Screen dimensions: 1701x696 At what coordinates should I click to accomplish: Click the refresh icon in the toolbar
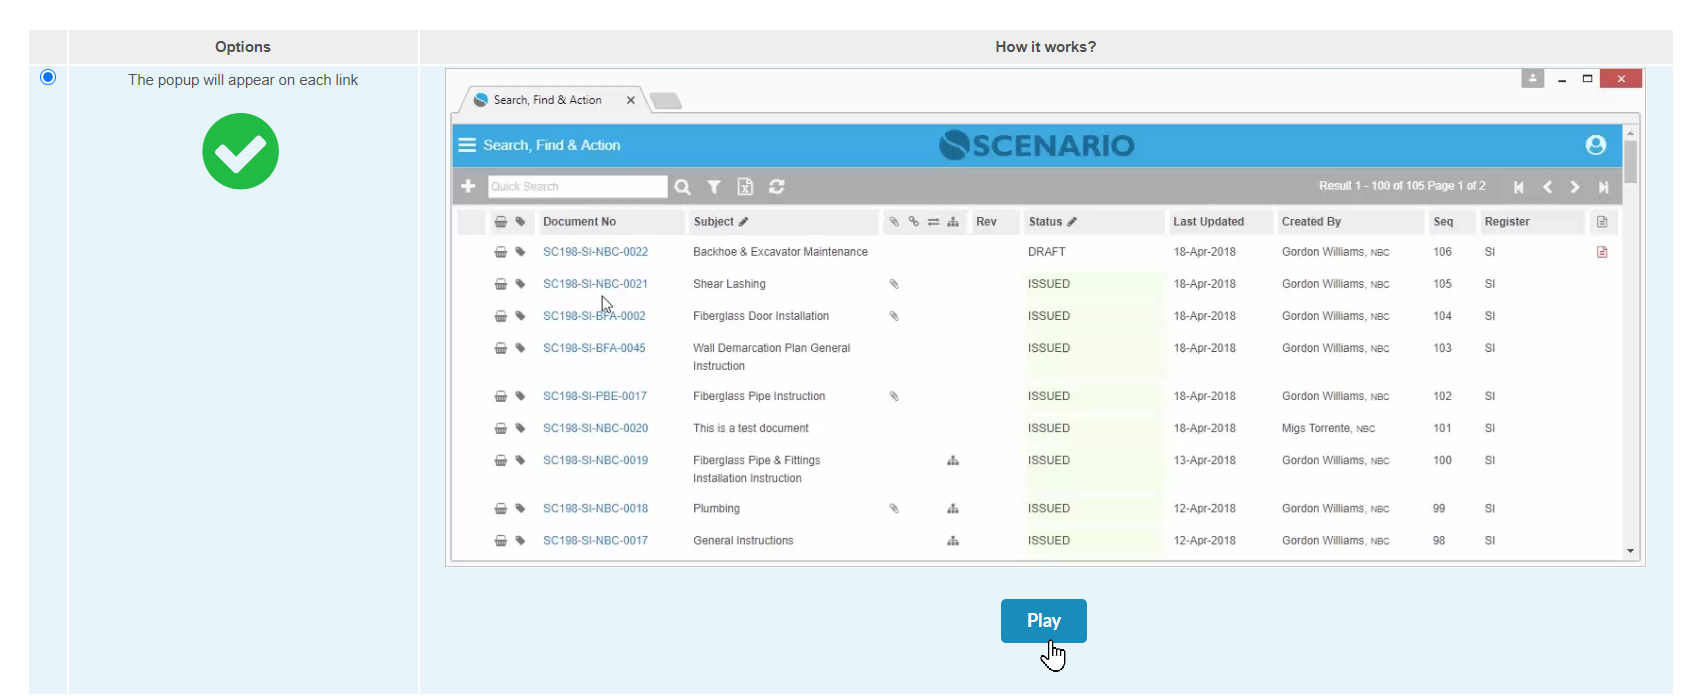pos(776,187)
